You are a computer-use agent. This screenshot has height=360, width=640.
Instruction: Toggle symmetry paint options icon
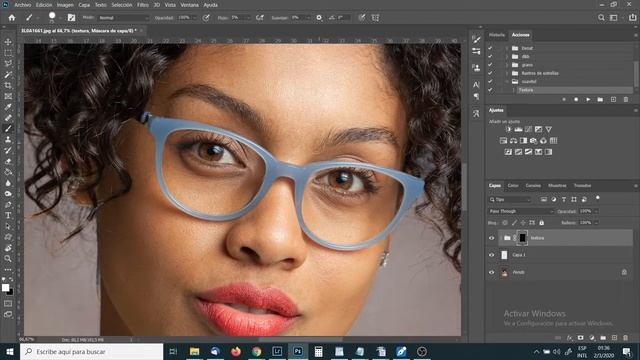375,18
